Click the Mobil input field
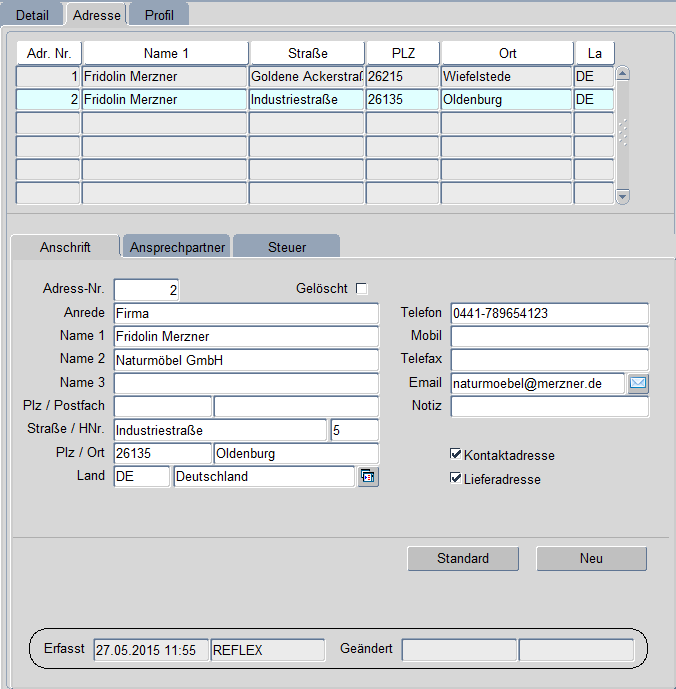Screen dimensions: 676x689 (x=549, y=337)
